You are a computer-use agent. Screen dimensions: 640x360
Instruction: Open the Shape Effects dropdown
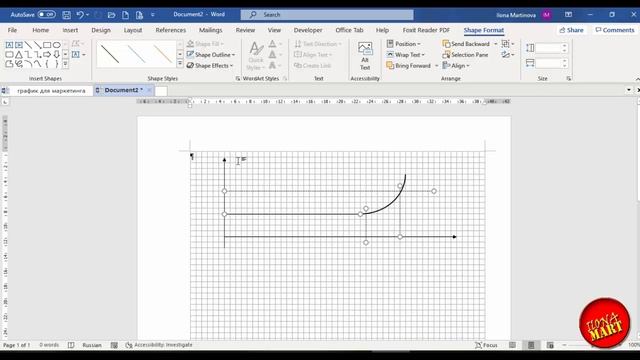[x=210, y=66]
